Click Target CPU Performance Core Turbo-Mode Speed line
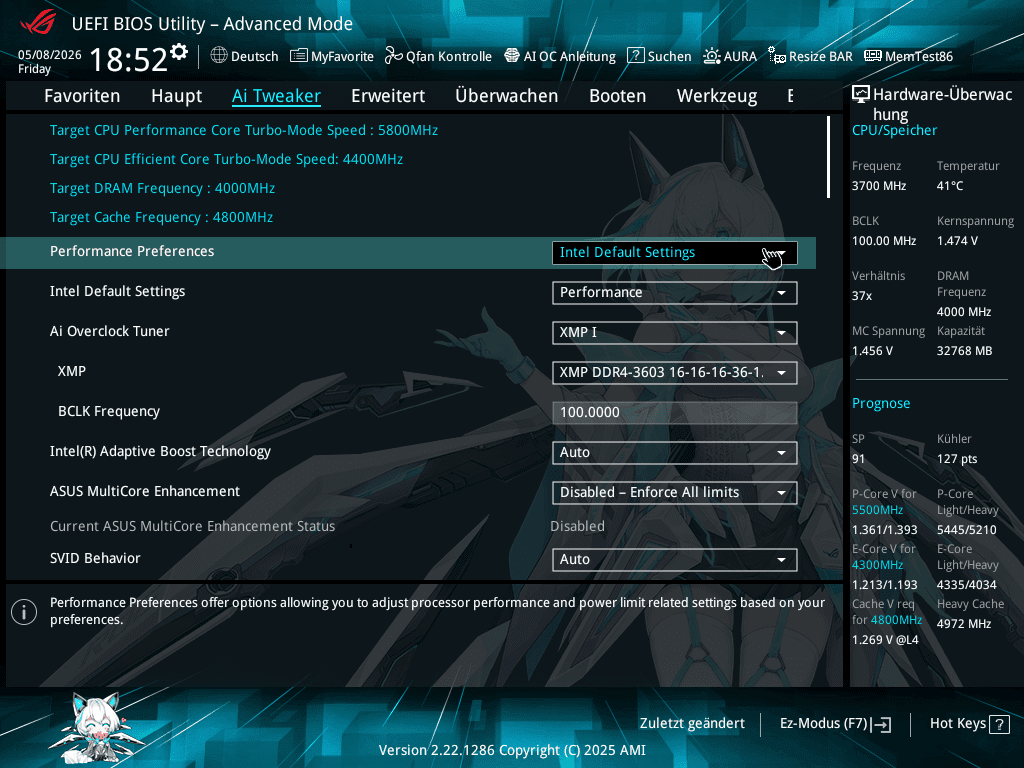Viewport: 1024px width, 768px height. [244, 131]
